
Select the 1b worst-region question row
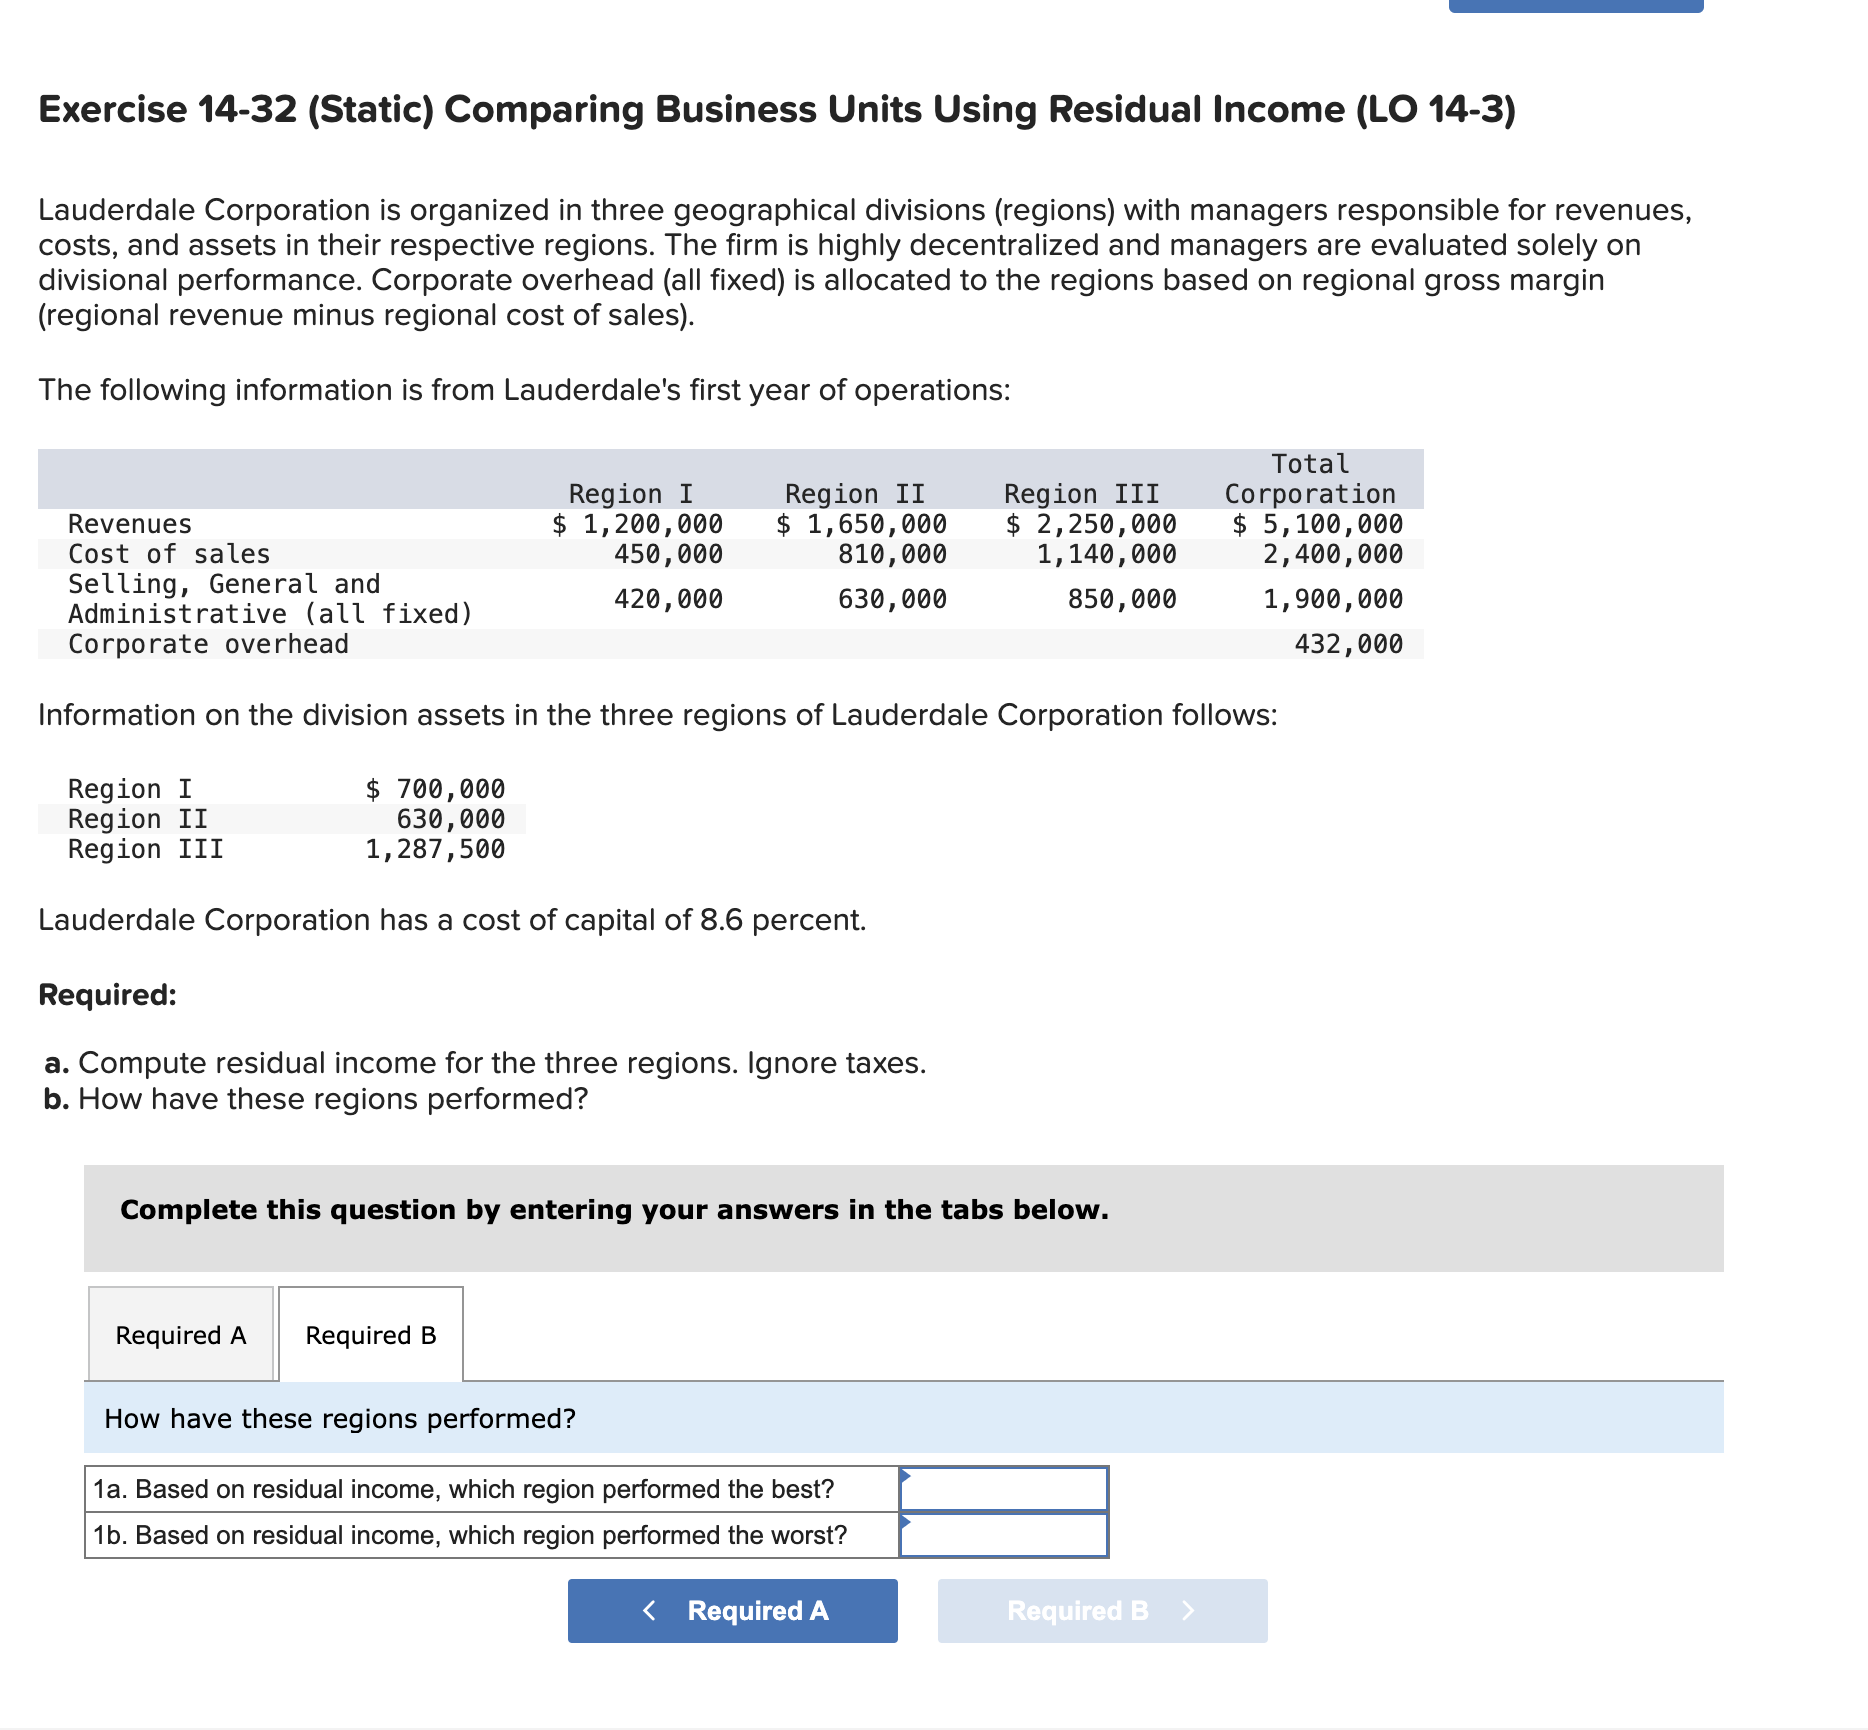468,1535
